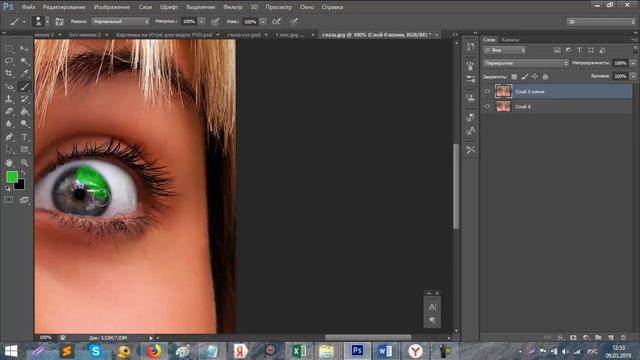Select the Rectangle shape tool

(24, 149)
